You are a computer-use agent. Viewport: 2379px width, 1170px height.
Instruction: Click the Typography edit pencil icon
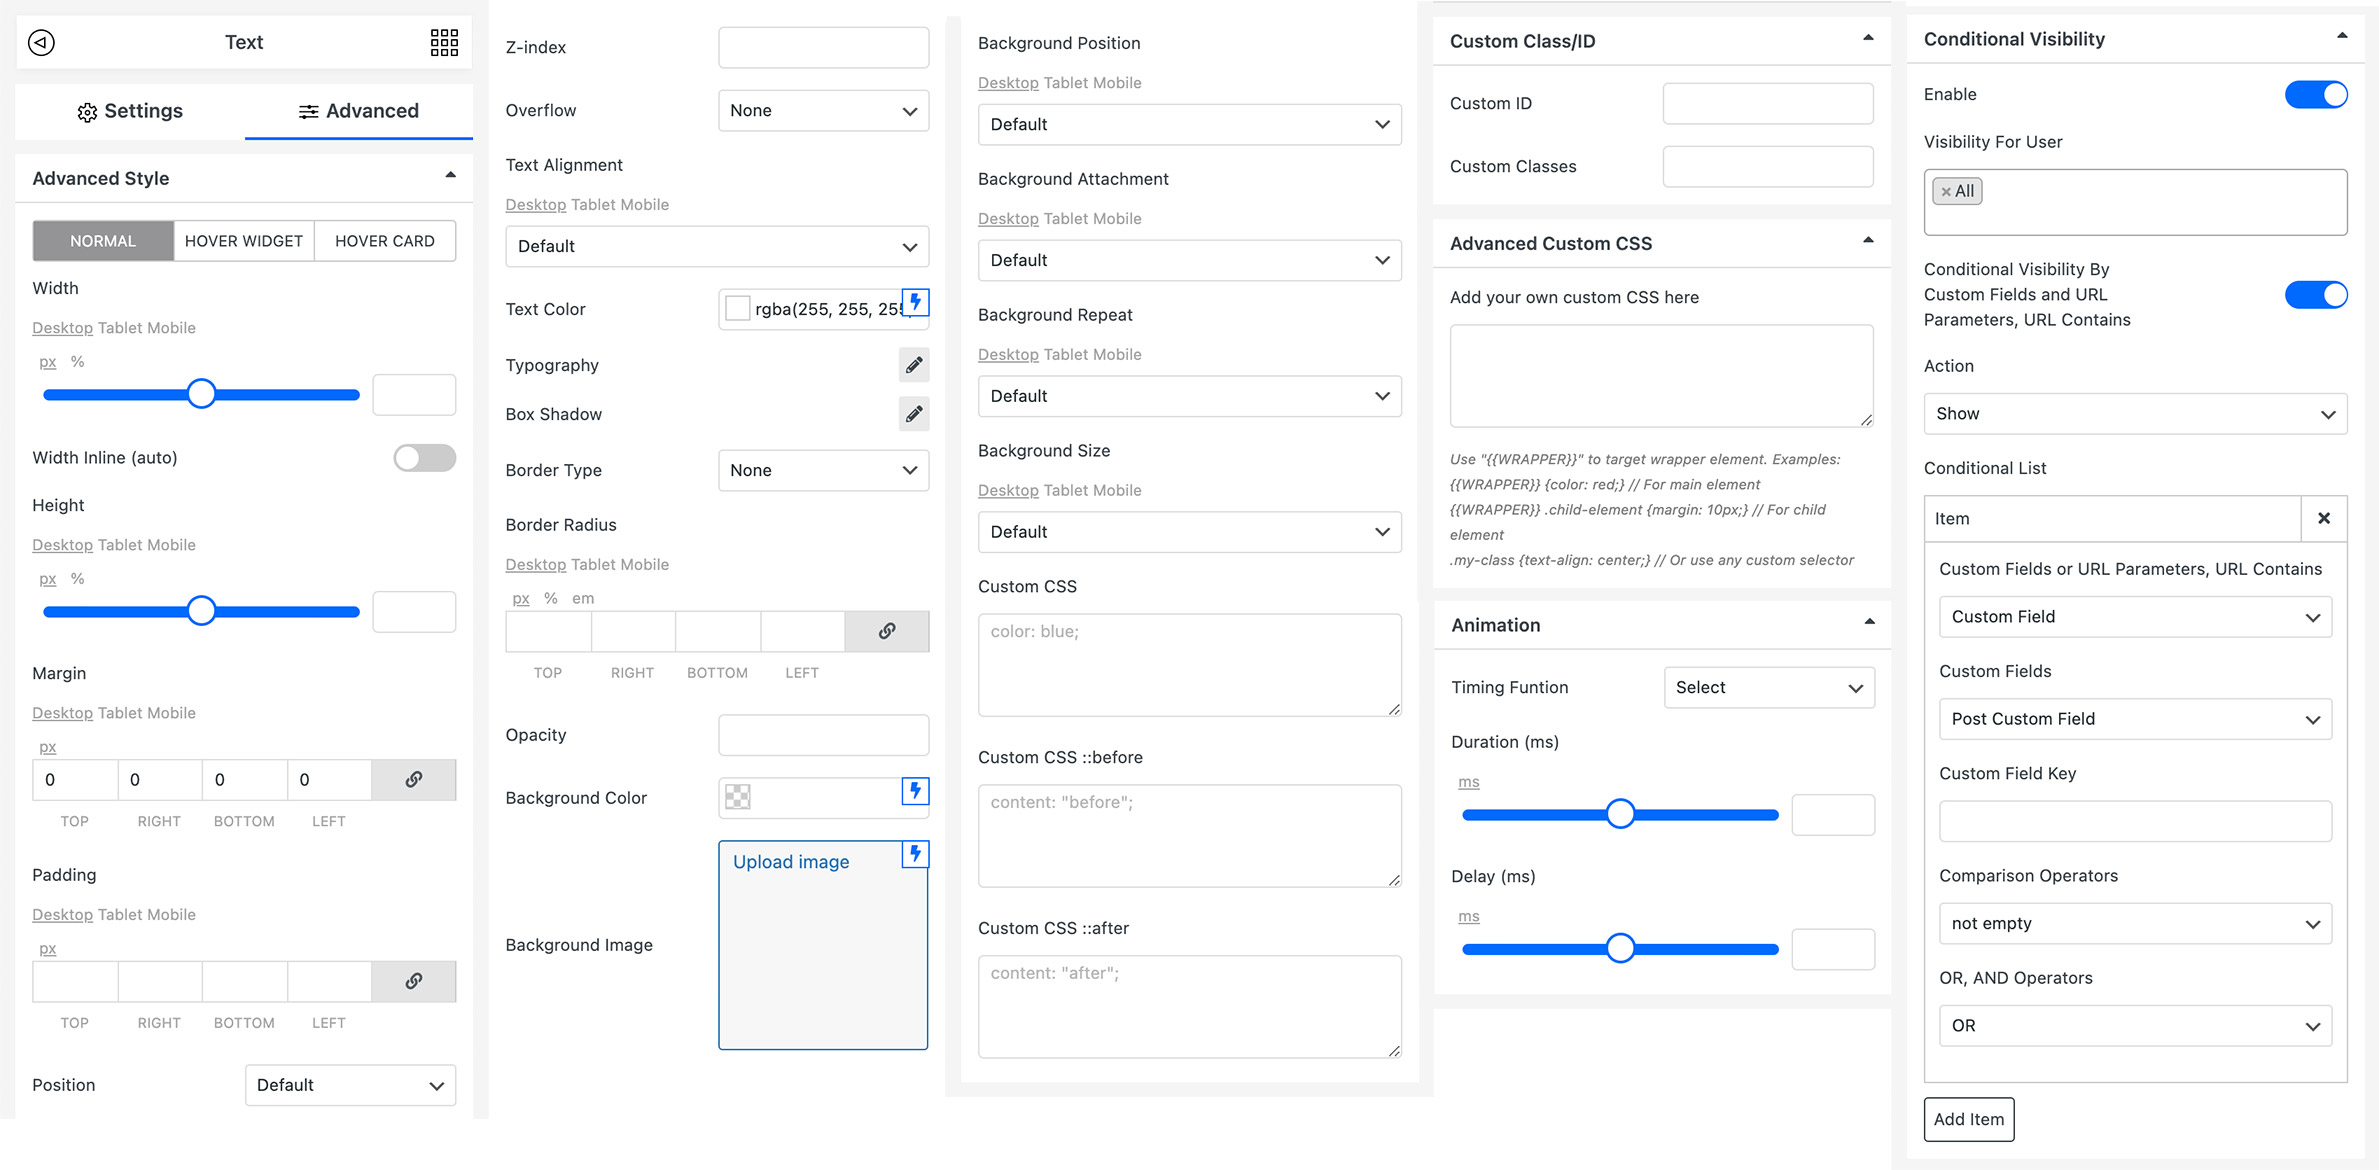coord(910,364)
